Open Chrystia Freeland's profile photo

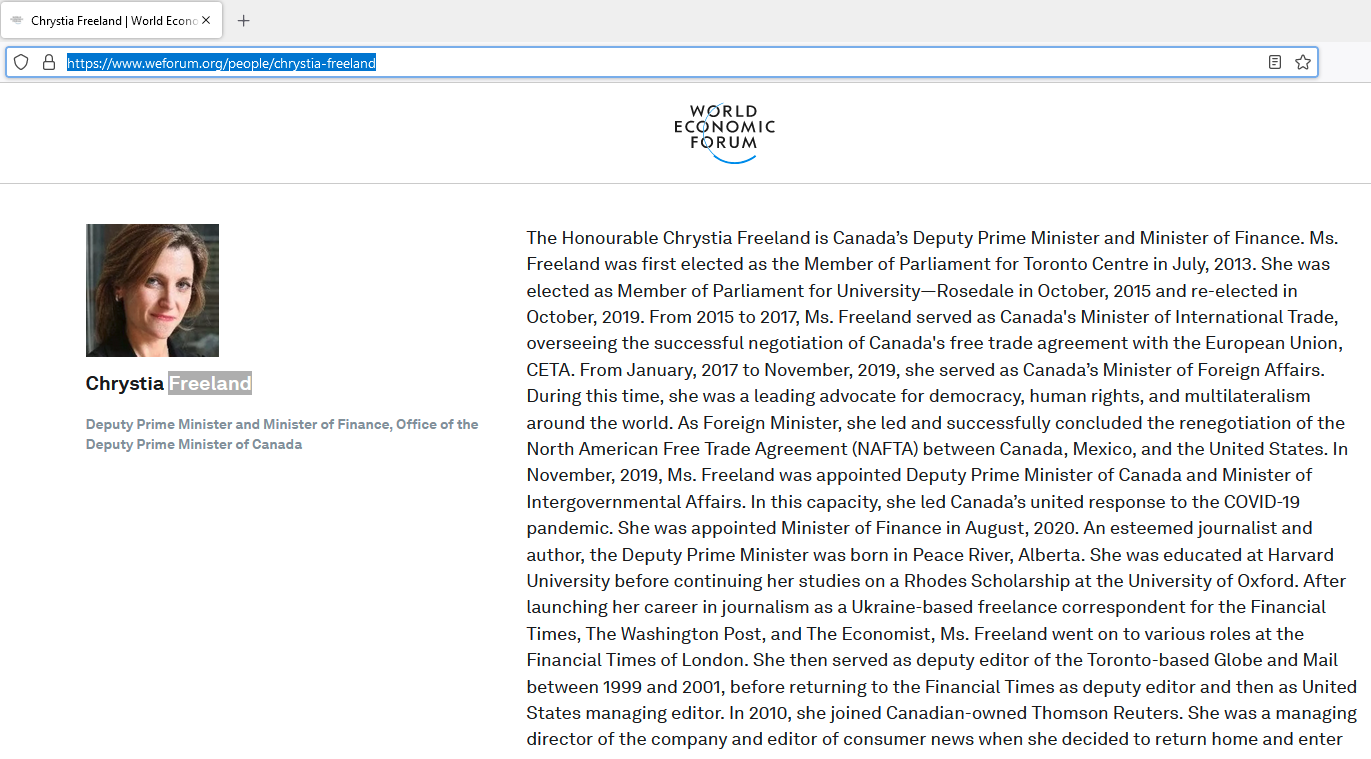click(x=152, y=290)
